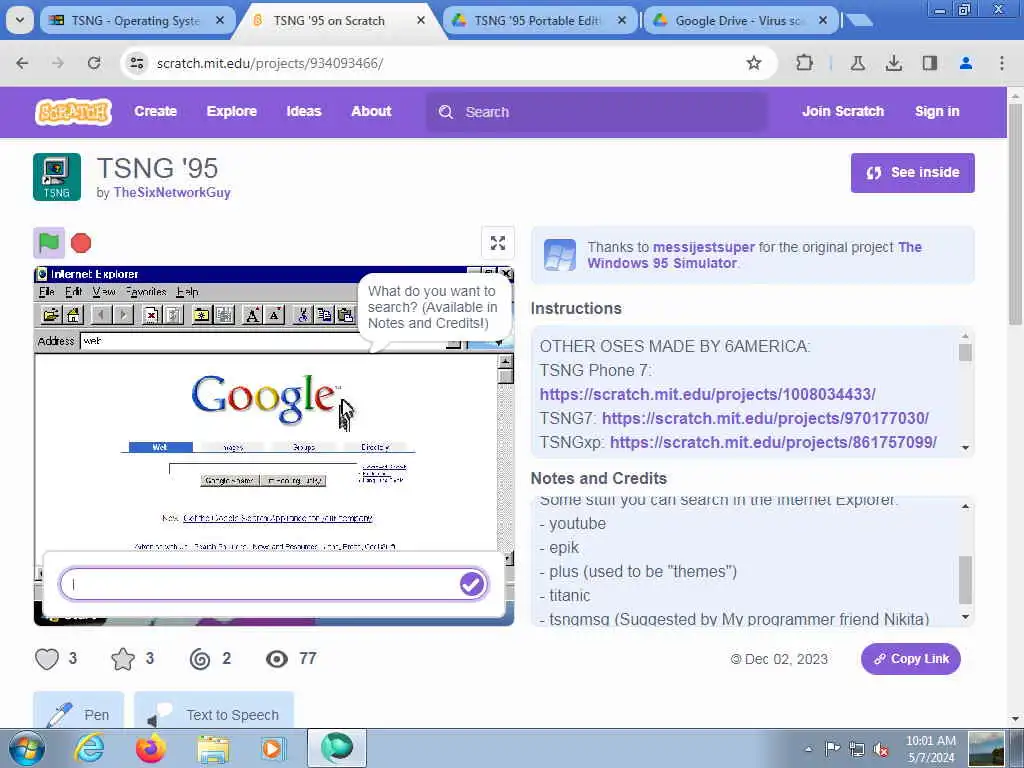Image resolution: width=1024 pixels, height=768 pixels.
Task: View site information icon in address bar
Action: pyautogui.click(x=136, y=63)
